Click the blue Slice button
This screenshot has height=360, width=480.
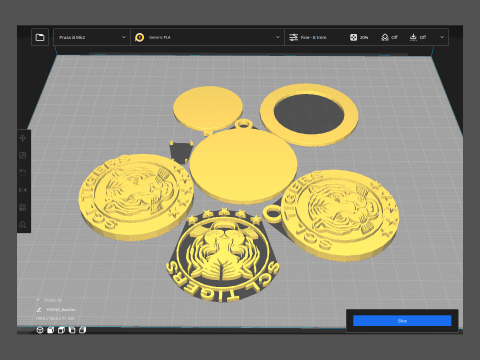(x=402, y=321)
